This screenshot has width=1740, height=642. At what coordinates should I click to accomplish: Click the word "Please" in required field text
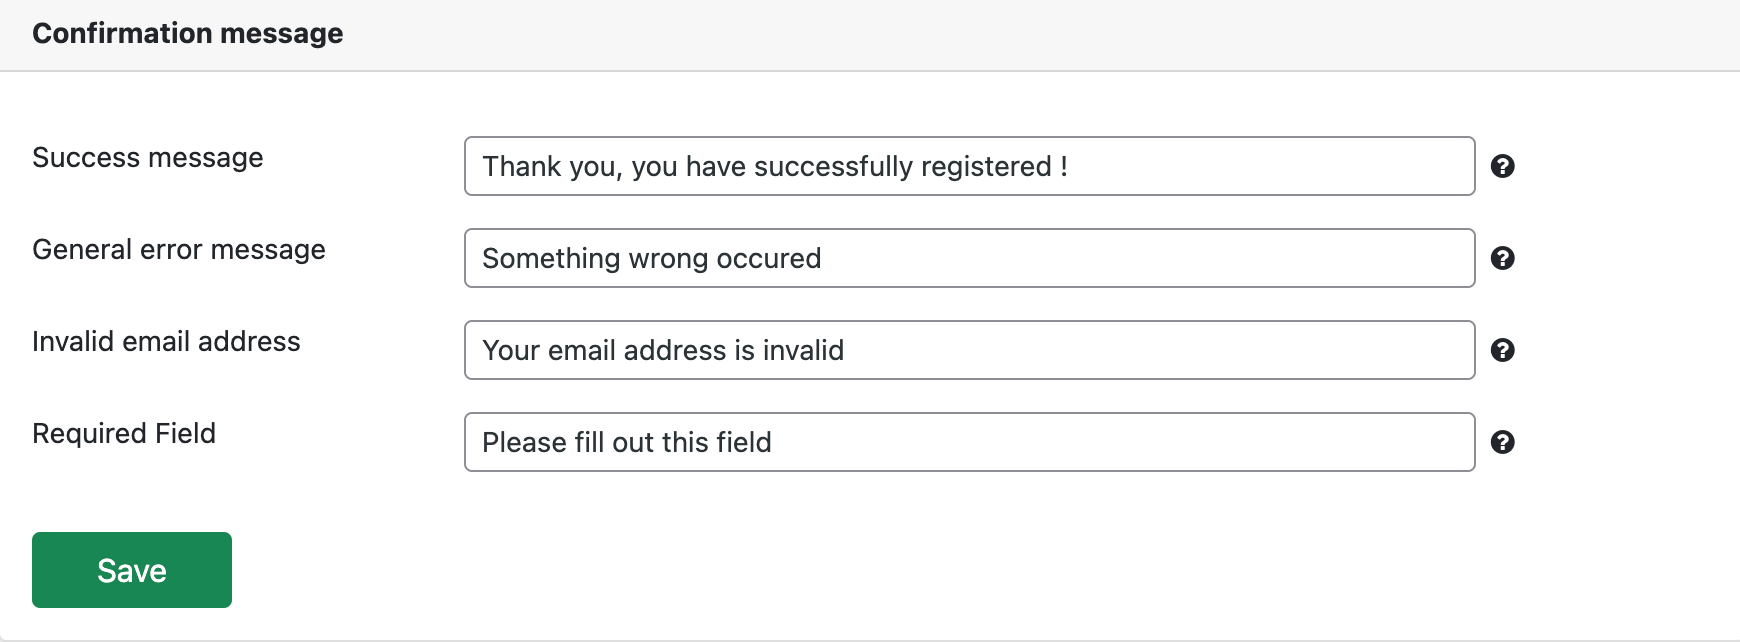pos(524,442)
